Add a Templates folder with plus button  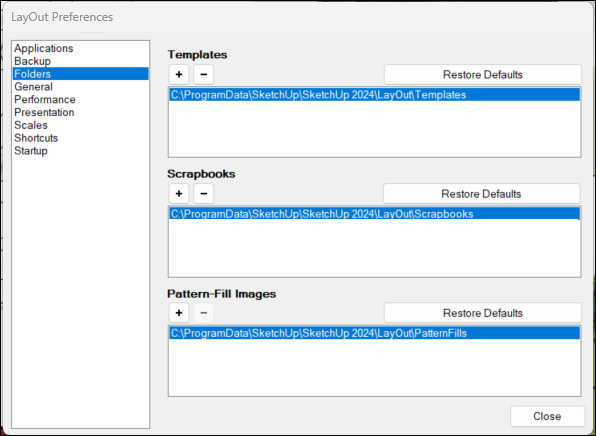pos(179,74)
